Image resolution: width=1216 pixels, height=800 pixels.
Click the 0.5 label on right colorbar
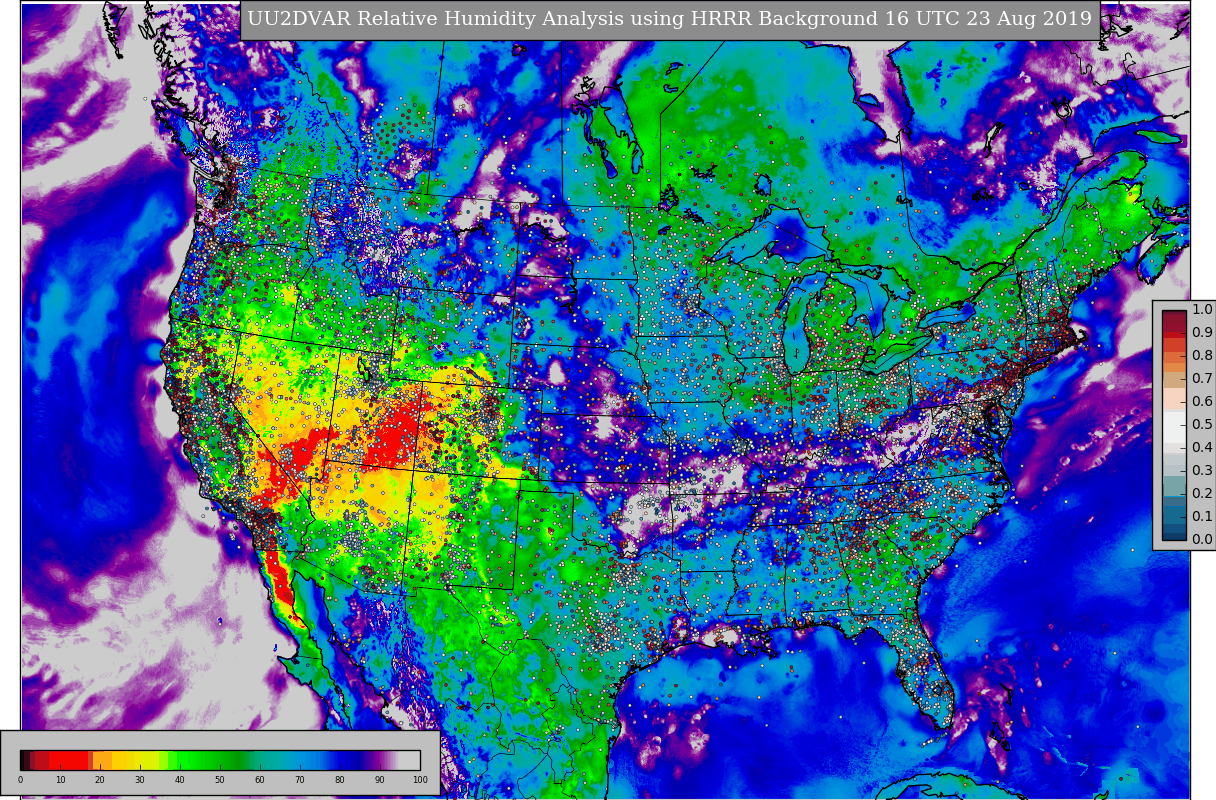point(1202,424)
